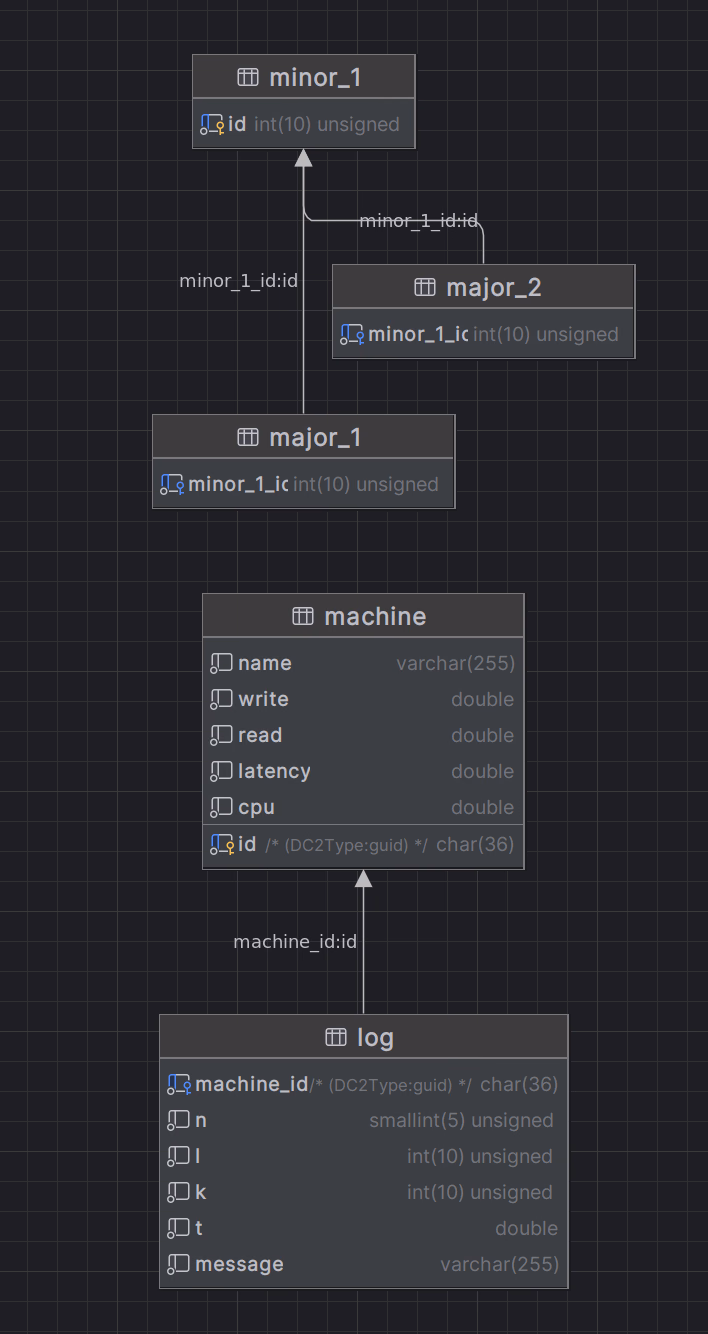
Task: Click the column icon next to k
Action: coord(179,1192)
